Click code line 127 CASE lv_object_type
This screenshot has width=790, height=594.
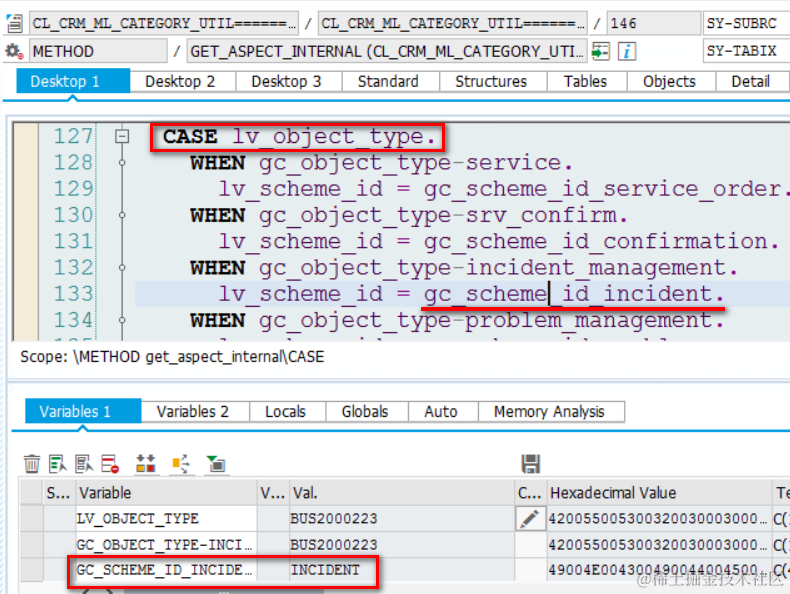click(299, 136)
